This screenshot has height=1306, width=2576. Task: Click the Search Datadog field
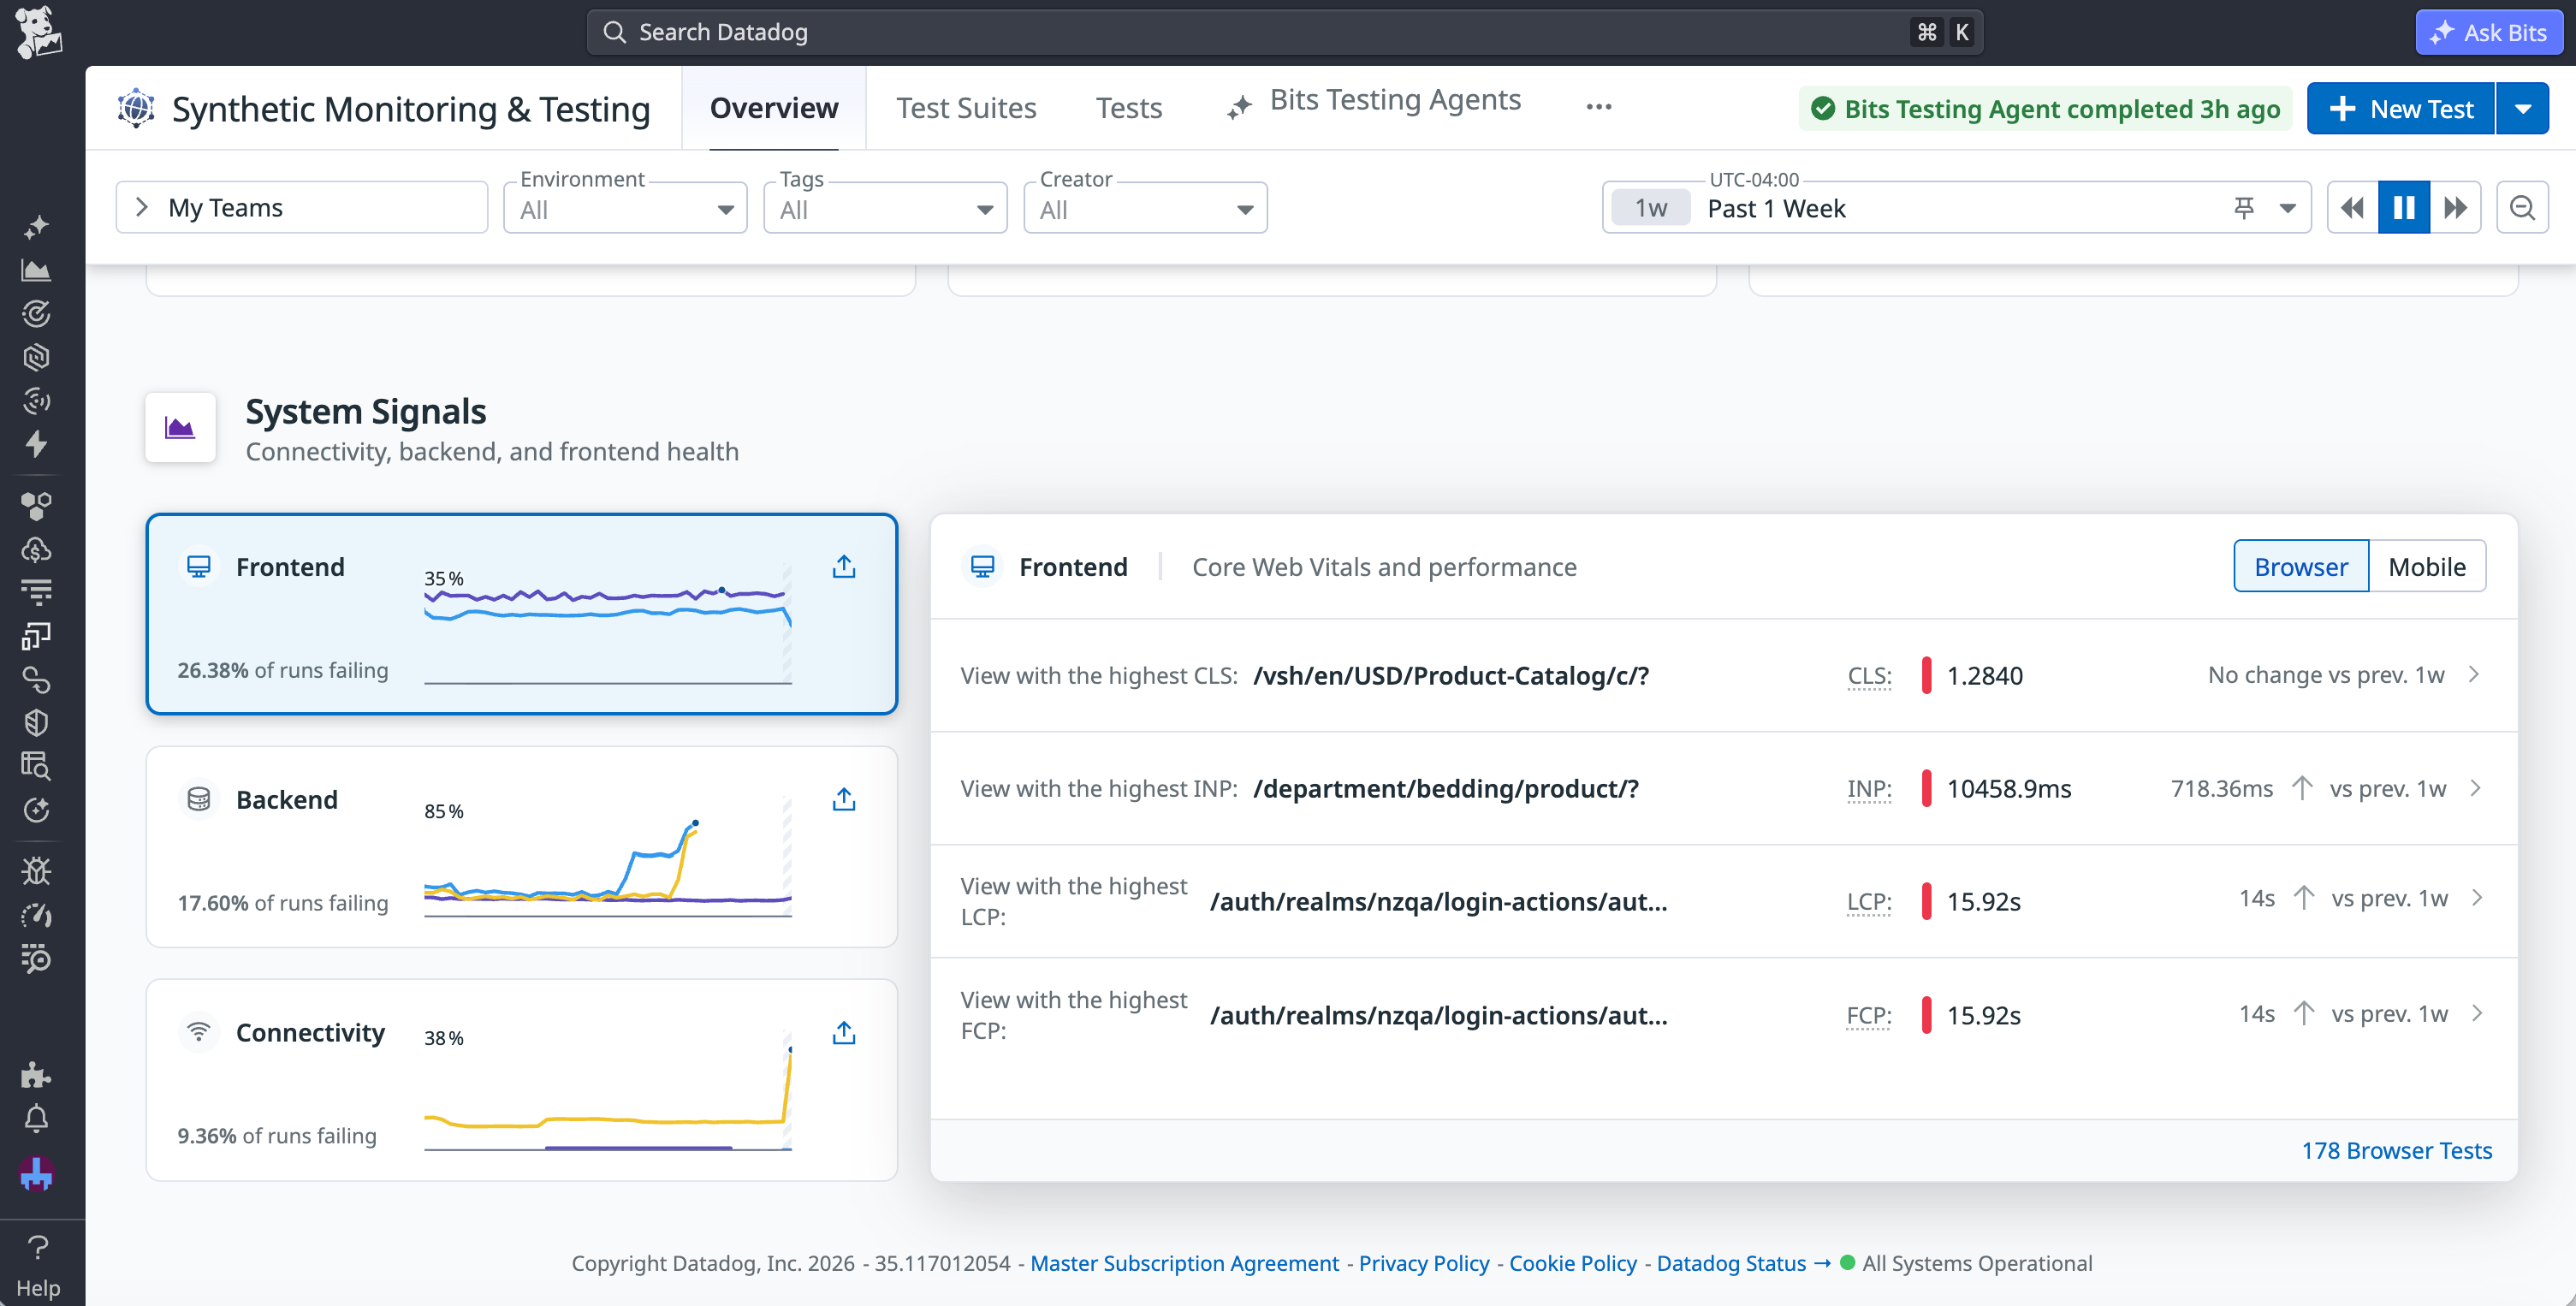pyautogui.click(x=1284, y=32)
